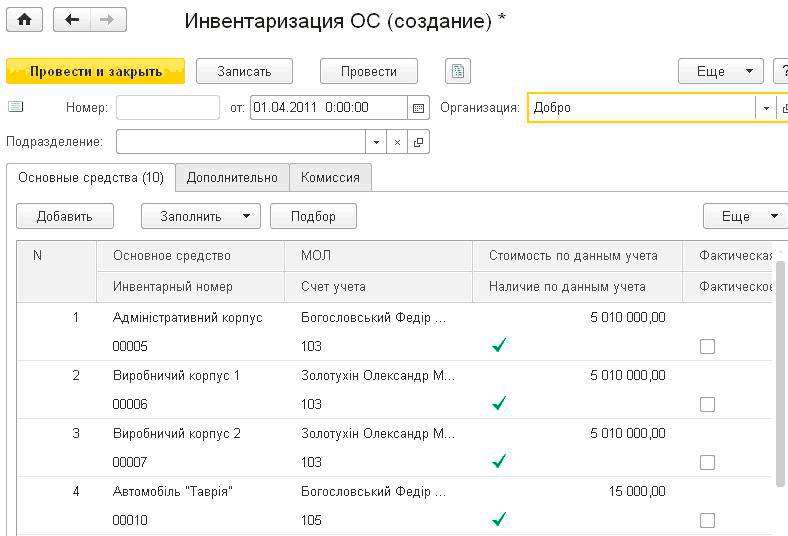This screenshot has width=788, height=536.
Task: Click the green checkmark in row 00006
Action: (499, 403)
